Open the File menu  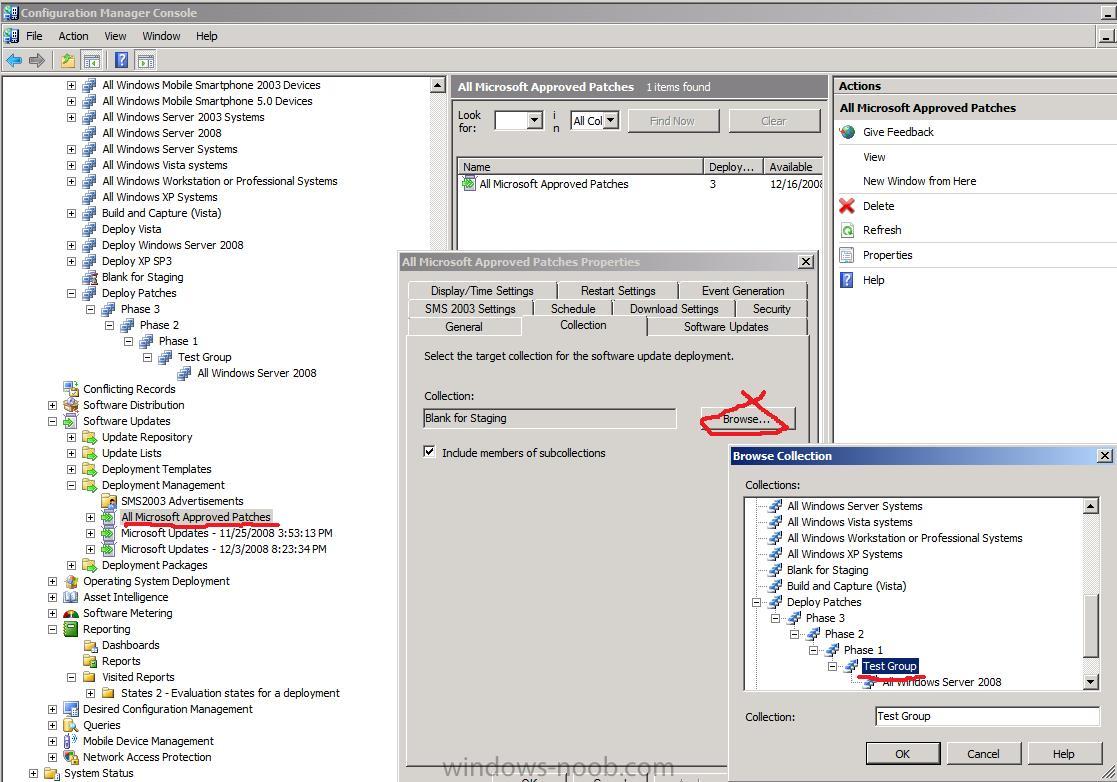pyautogui.click(x=34, y=36)
